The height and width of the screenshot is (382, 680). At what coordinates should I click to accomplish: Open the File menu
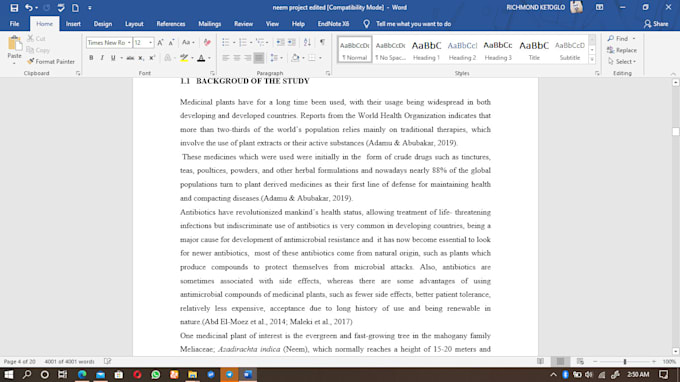point(14,24)
